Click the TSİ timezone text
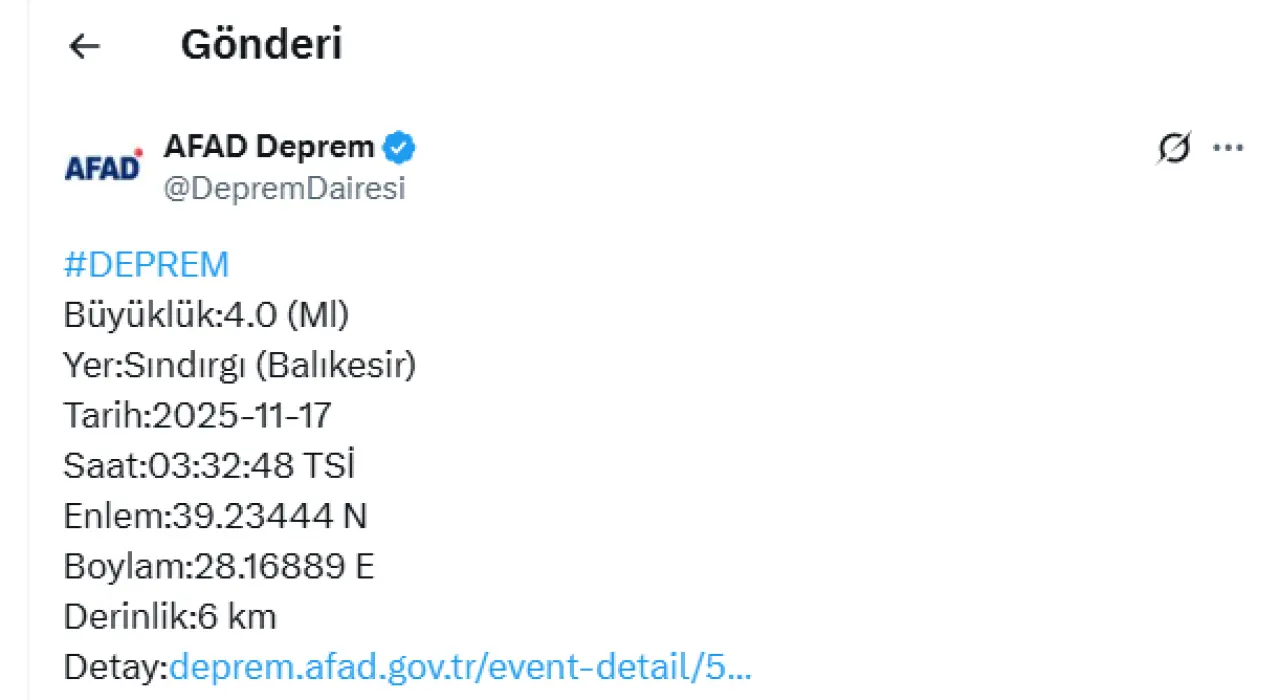1280x700 pixels. [329, 466]
